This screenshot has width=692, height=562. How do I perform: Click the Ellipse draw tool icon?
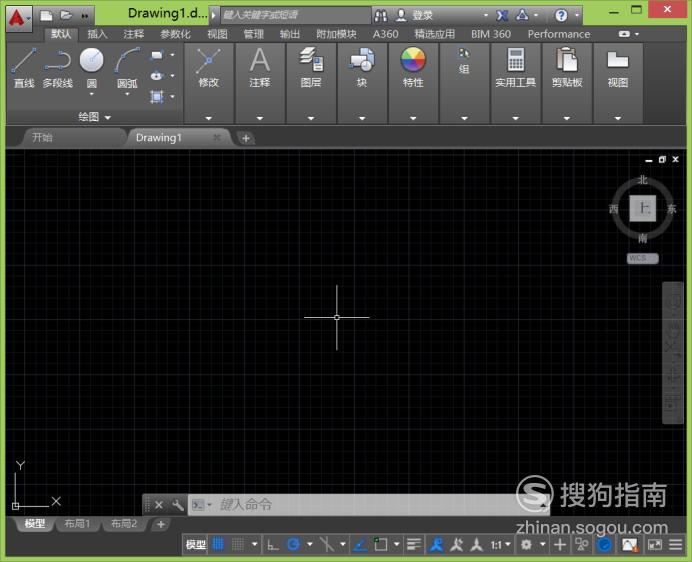pyautogui.click(x=157, y=76)
